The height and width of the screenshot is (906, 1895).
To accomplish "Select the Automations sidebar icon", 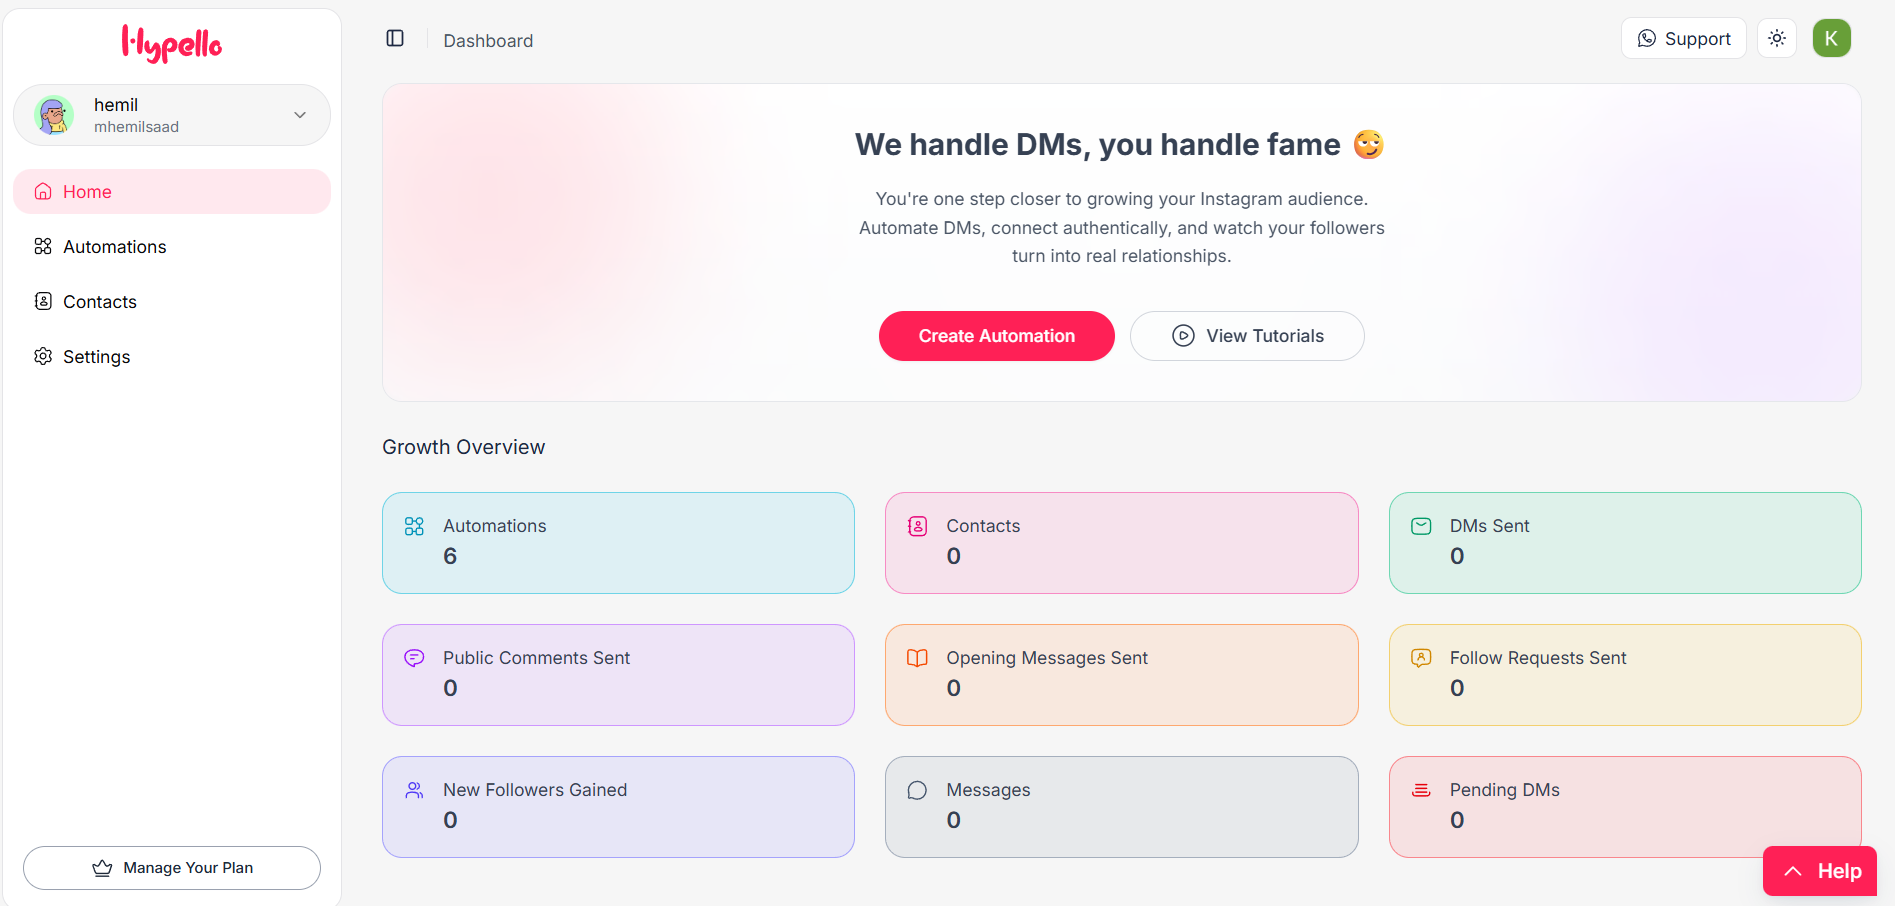I will tap(43, 246).
